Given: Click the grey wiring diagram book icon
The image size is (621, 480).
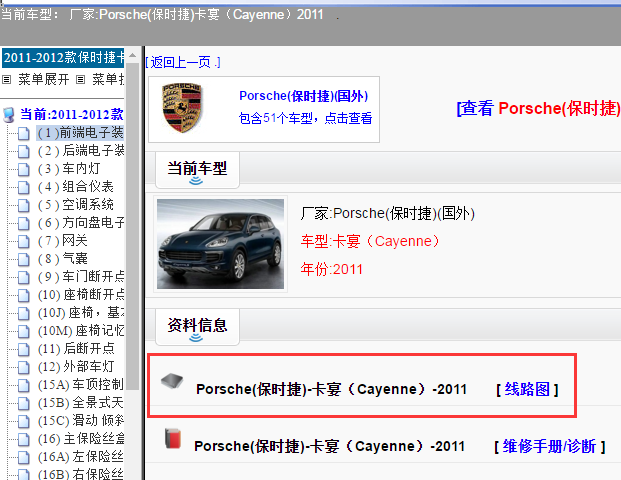Looking at the screenshot, I should coord(172,381).
